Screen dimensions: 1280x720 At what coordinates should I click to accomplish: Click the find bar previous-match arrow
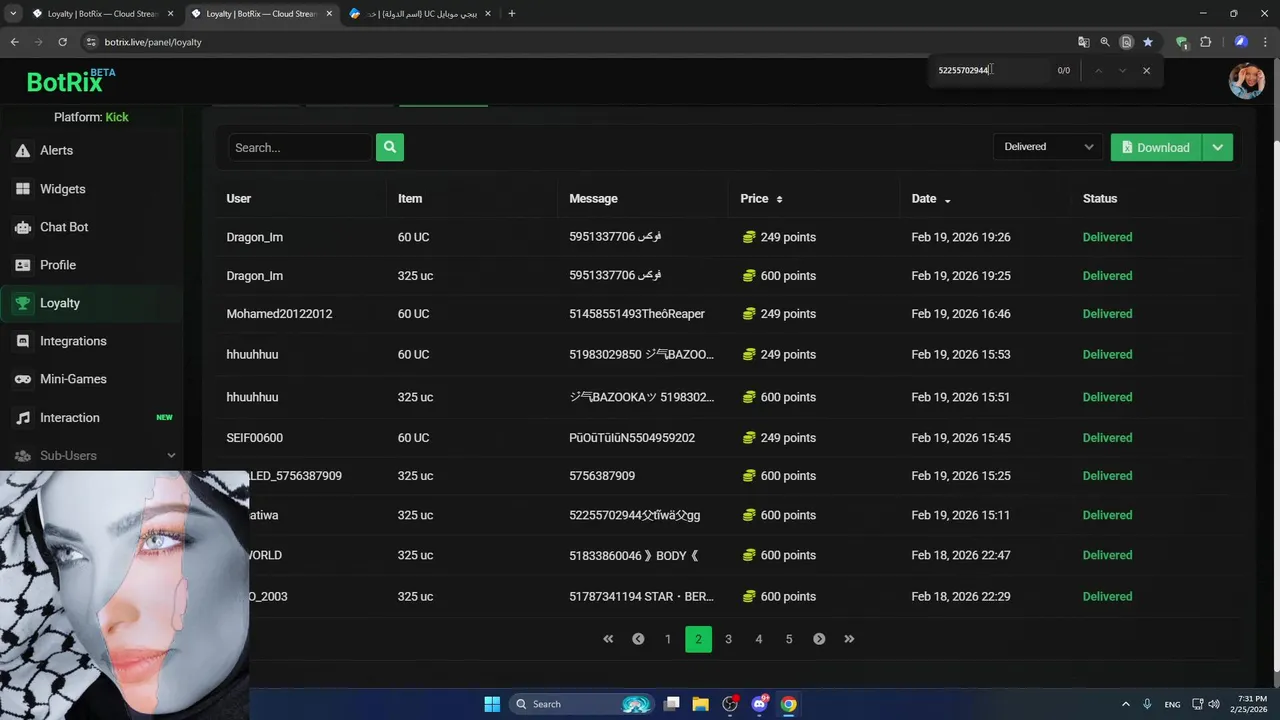click(1098, 70)
